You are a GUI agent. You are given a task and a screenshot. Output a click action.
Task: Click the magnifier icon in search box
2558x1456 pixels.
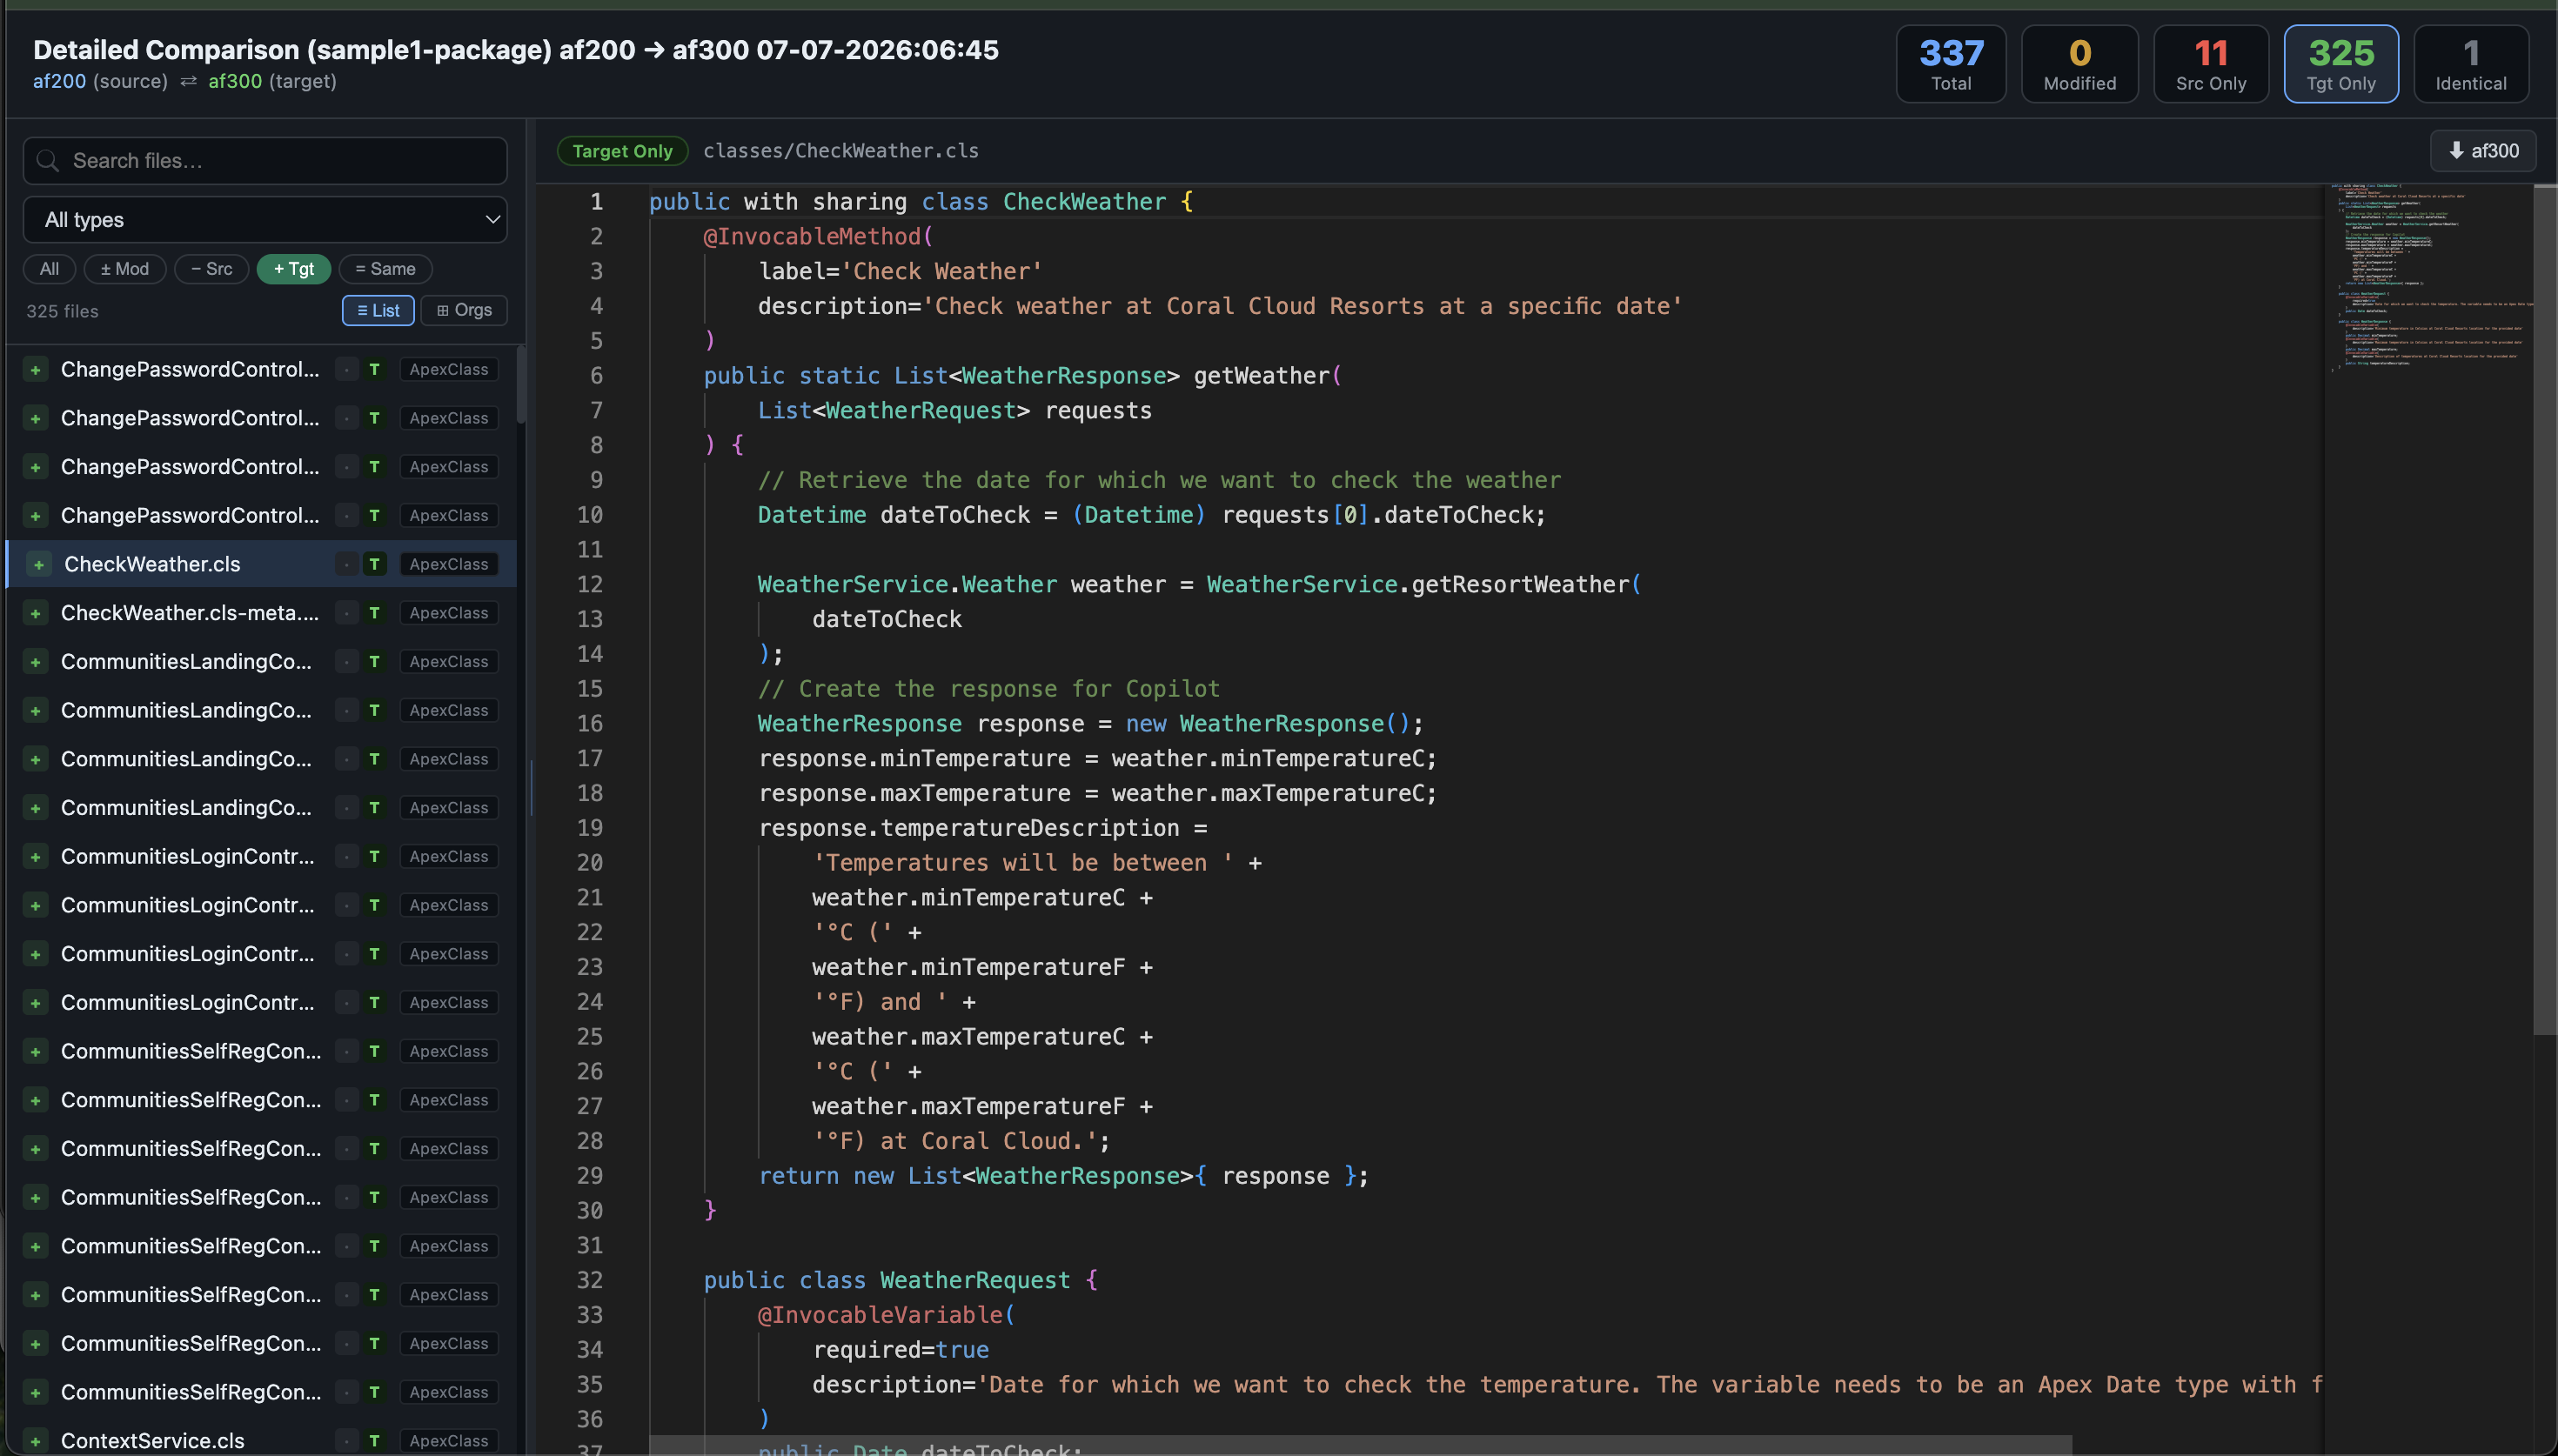point(47,161)
